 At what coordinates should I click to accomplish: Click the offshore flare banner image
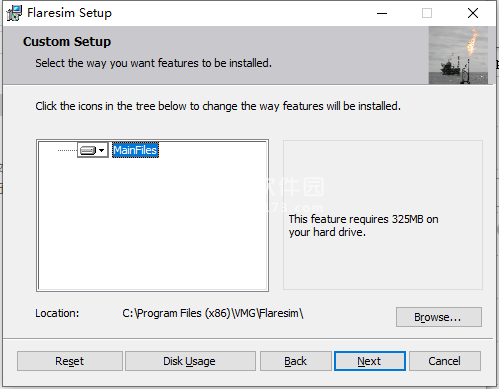458,55
